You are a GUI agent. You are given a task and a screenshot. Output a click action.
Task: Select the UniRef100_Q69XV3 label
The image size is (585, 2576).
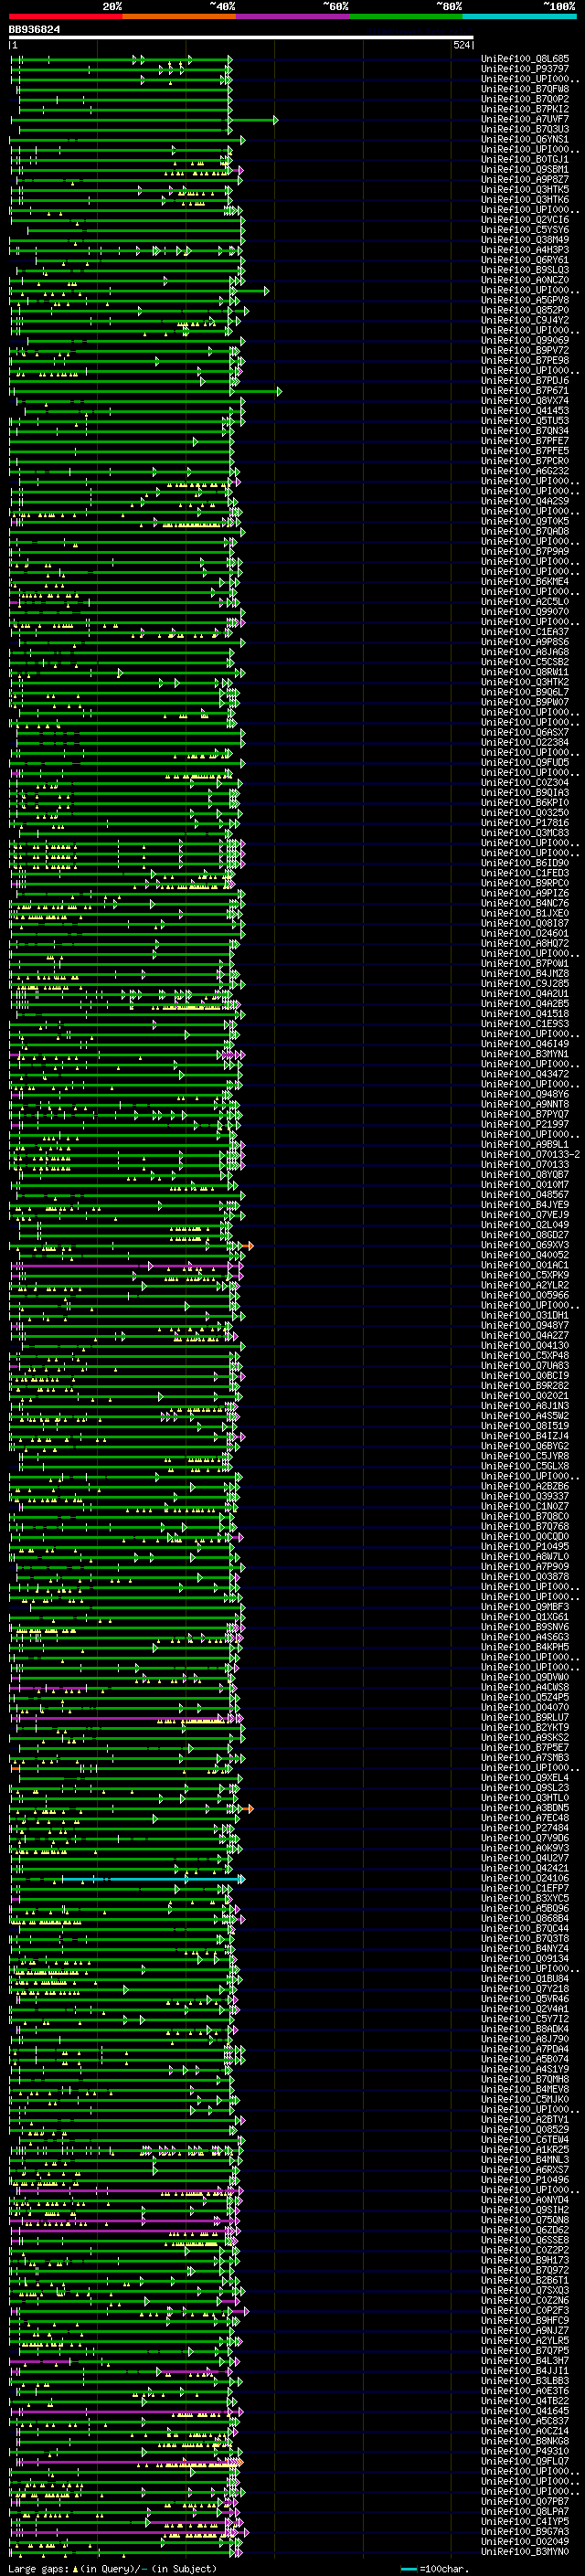coord(525,1245)
